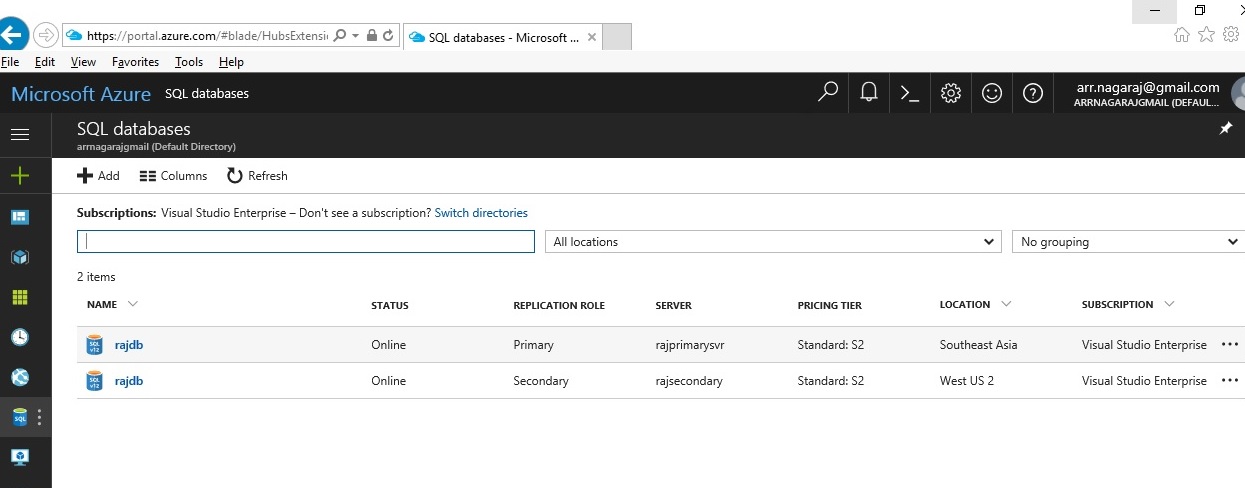Open rajdb on server rajsecondary
The image size is (1245, 488).
pyautogui.click(x=129, y=381)
